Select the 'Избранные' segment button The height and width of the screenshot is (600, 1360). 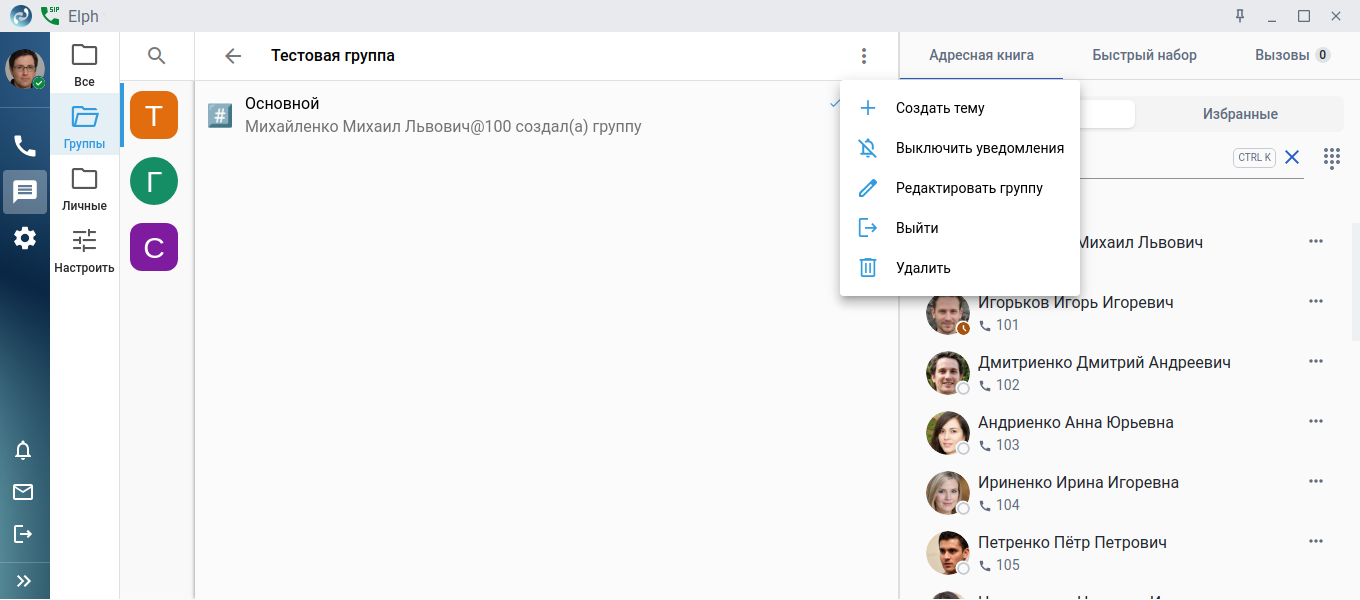1240,114
